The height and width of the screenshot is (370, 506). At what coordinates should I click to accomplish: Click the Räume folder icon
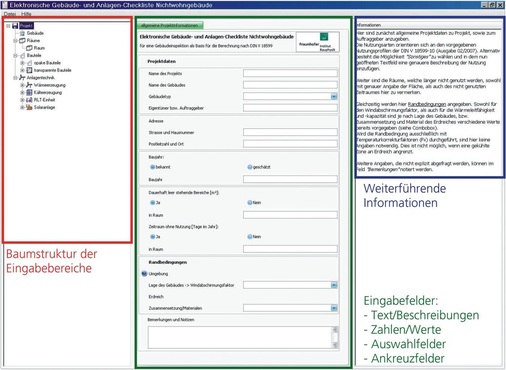point(22,41)
